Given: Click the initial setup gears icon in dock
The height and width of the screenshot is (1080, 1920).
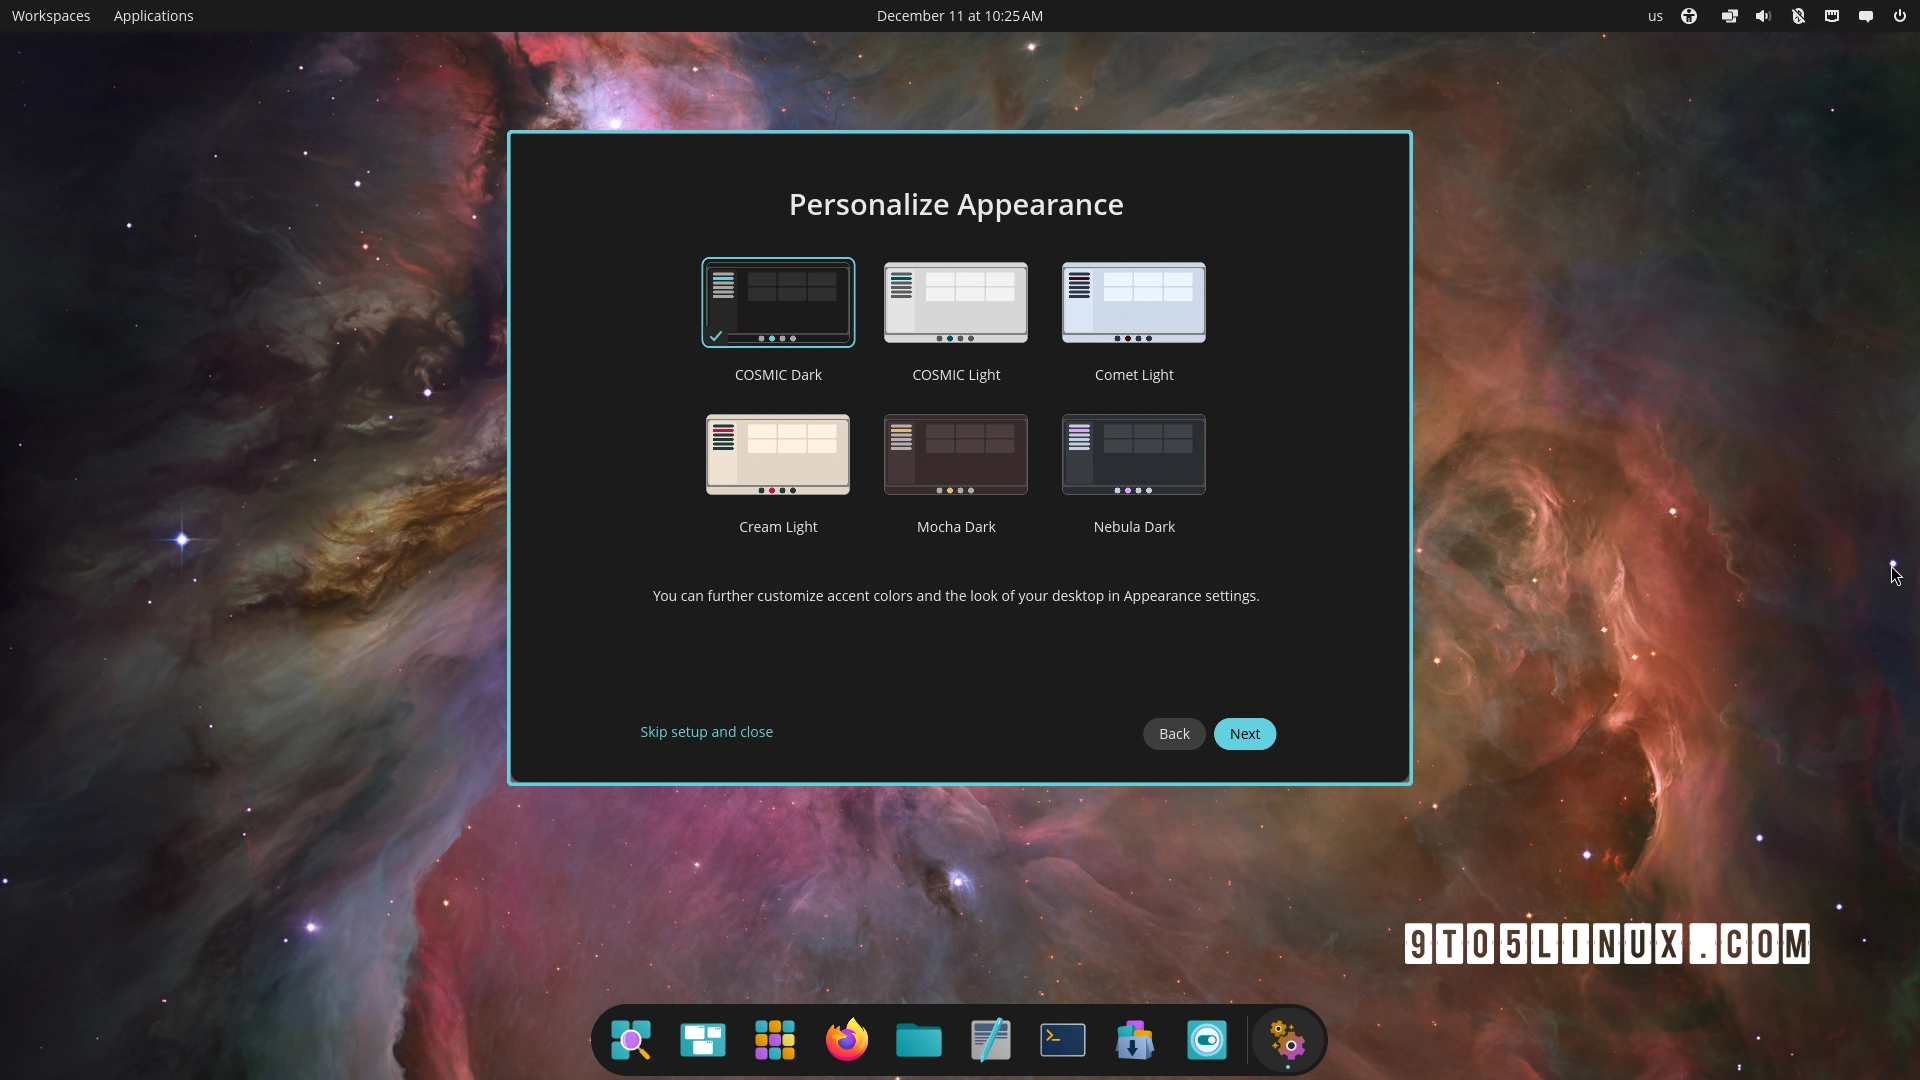Looking at the screenshot, I should [x=1288, y=1040].
